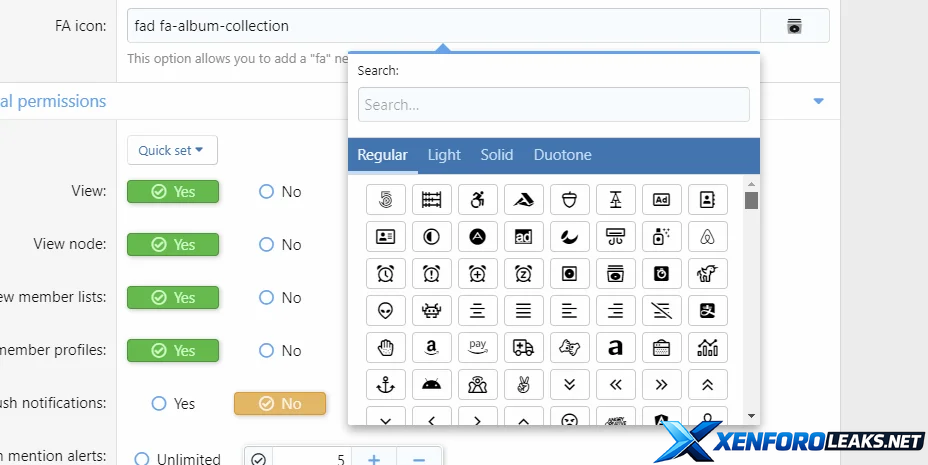Select No for View permission
928x465 pixels.
267,192
